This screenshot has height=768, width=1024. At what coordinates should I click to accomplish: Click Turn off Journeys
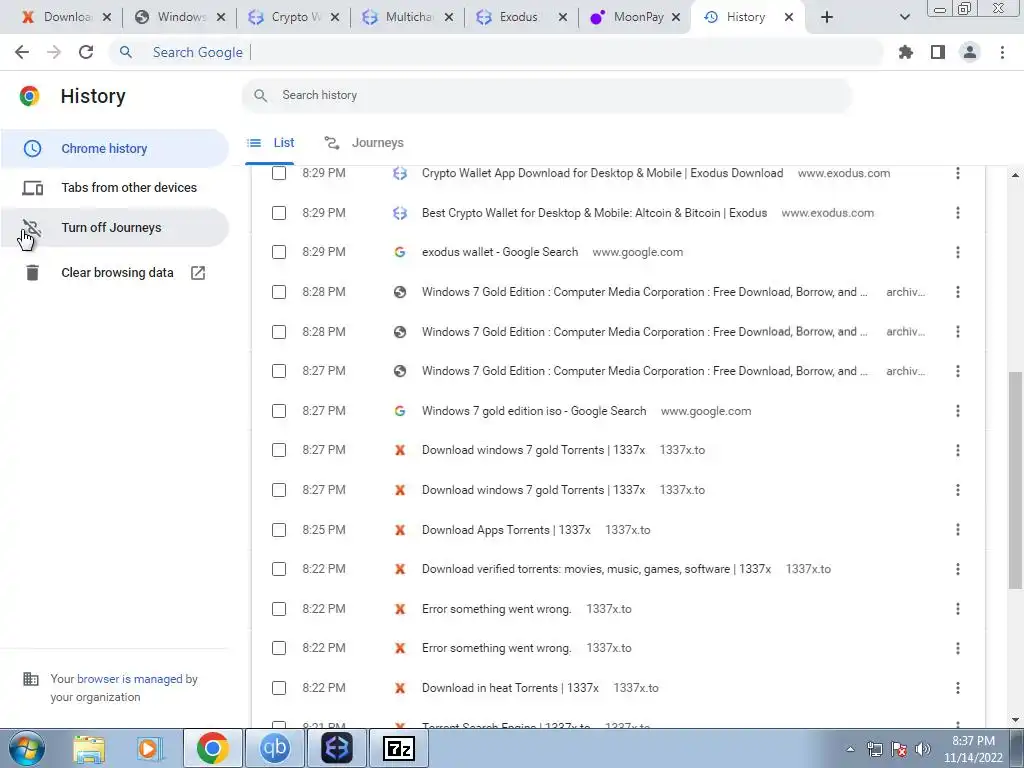tap(114, 227)
